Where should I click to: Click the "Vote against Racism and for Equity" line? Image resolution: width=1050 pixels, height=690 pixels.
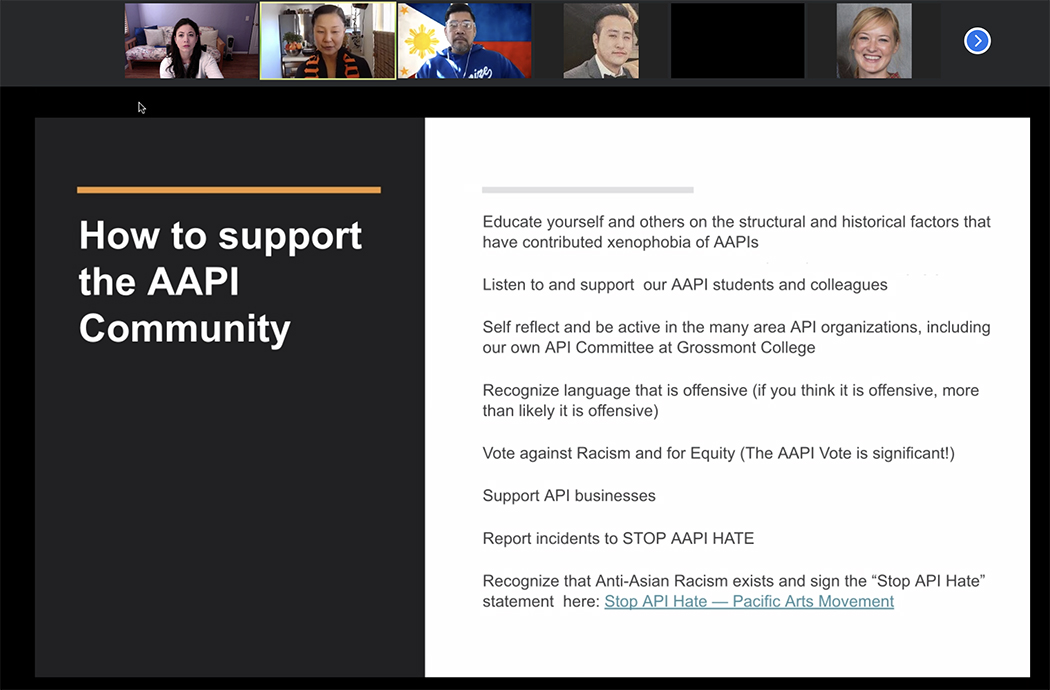718,453
